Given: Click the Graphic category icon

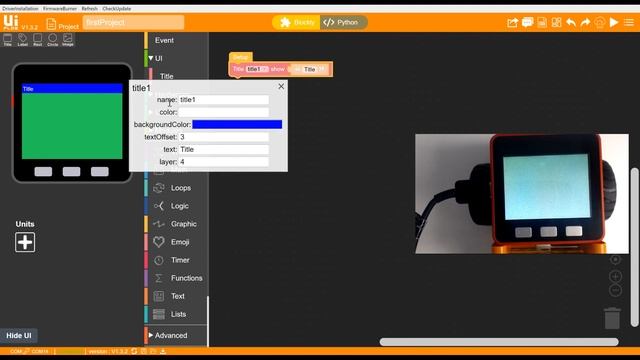Looking at the screenshot, I should (x=159, y=224).
